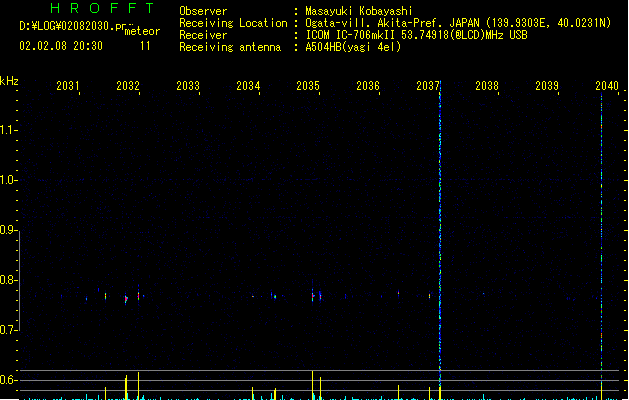Click the 0.8 kHz frequency tick label
The height and width of the screenshot is (400, 629).
pos(8,280)
